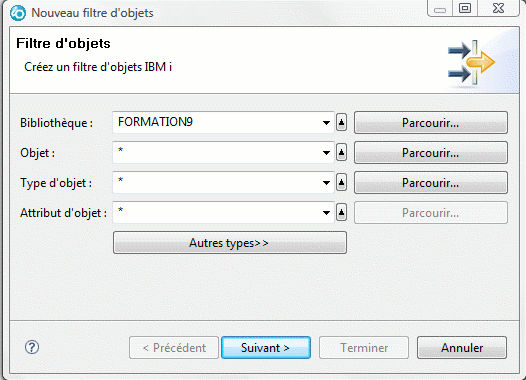
Task: Click the small arrow icon beside Objet field
Action: (341, 153)
